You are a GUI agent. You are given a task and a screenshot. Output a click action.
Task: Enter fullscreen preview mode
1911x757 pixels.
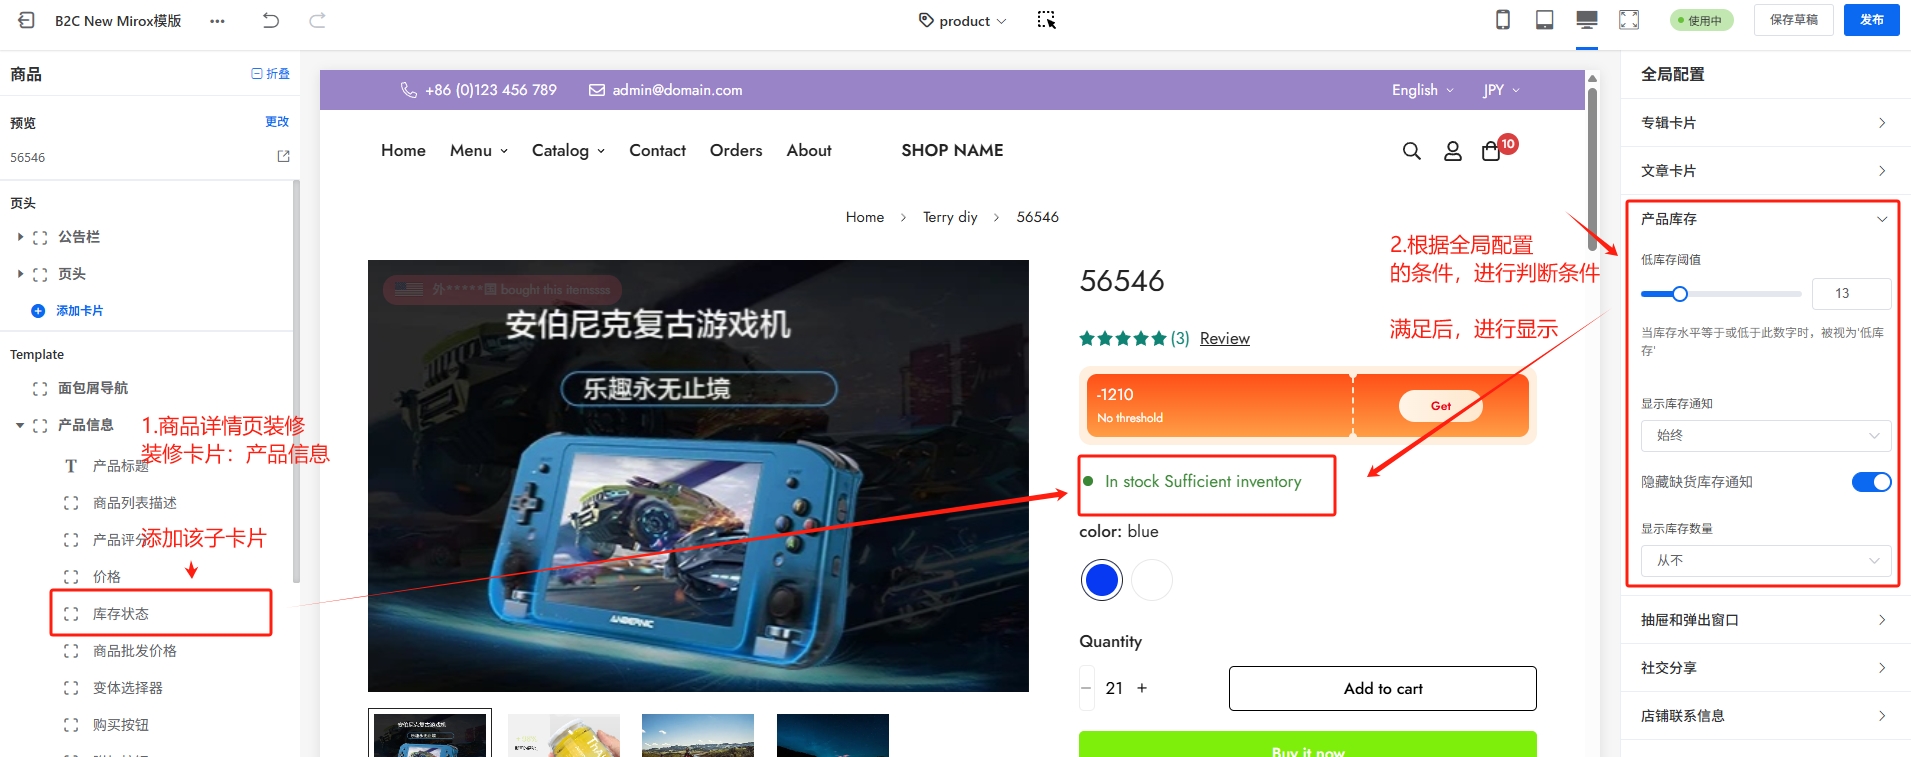1629,20
